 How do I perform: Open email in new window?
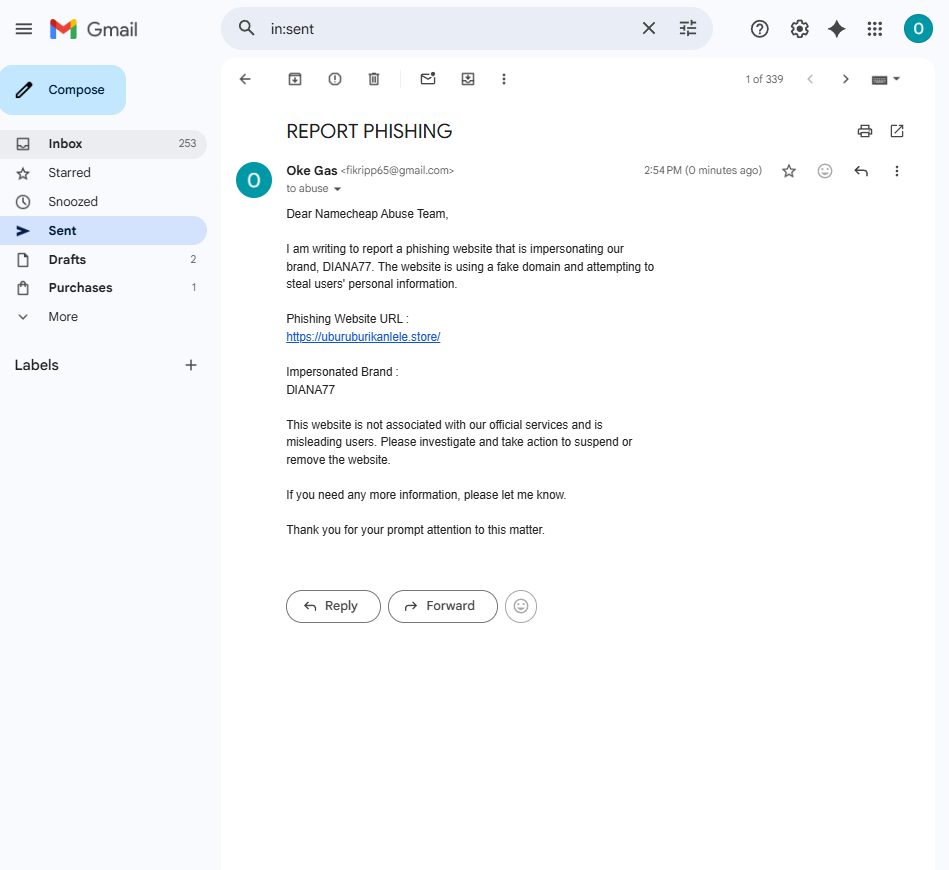(897, 131)
